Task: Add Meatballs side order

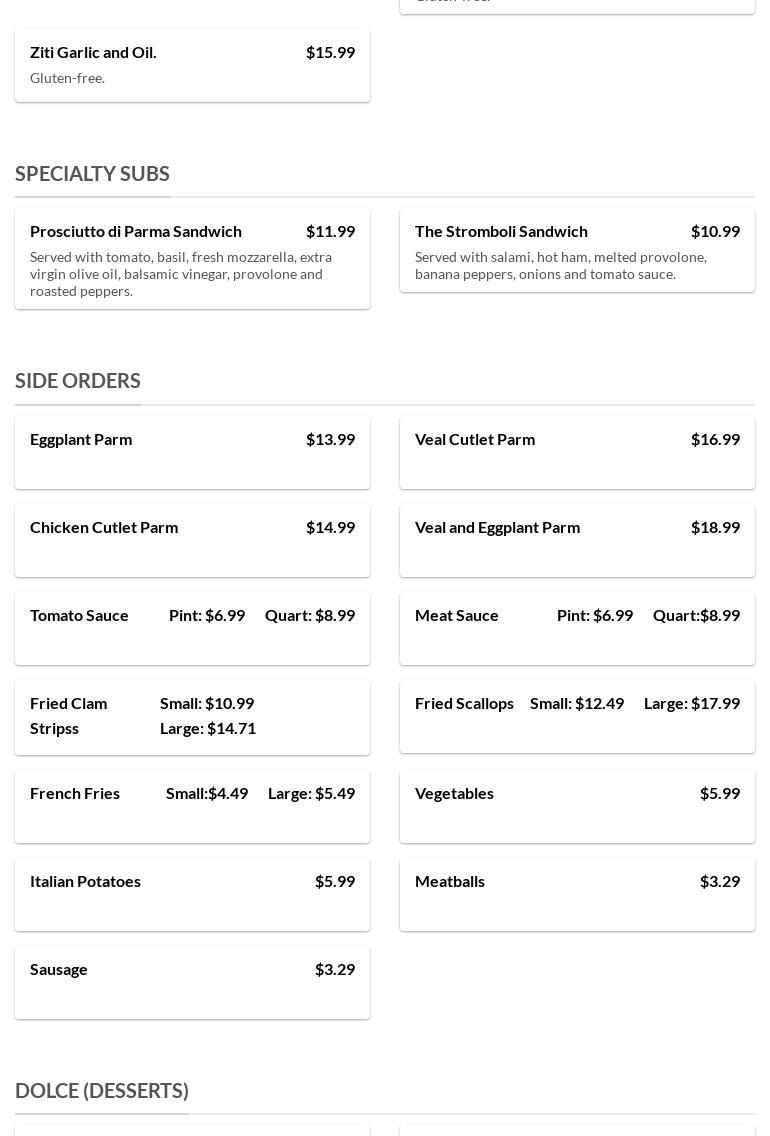Action: 577,894
